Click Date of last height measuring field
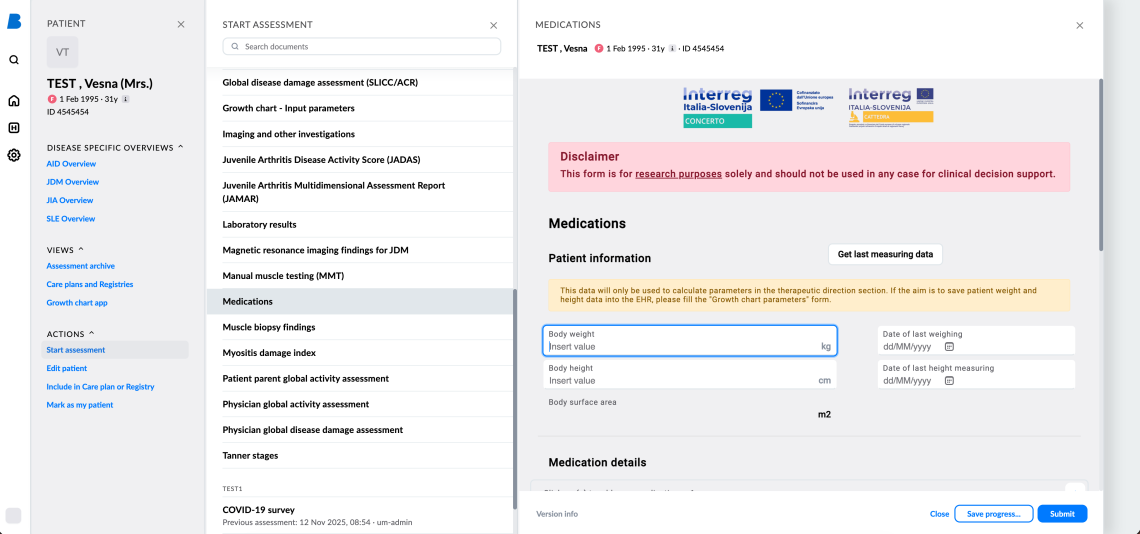 tap(976, 374)
